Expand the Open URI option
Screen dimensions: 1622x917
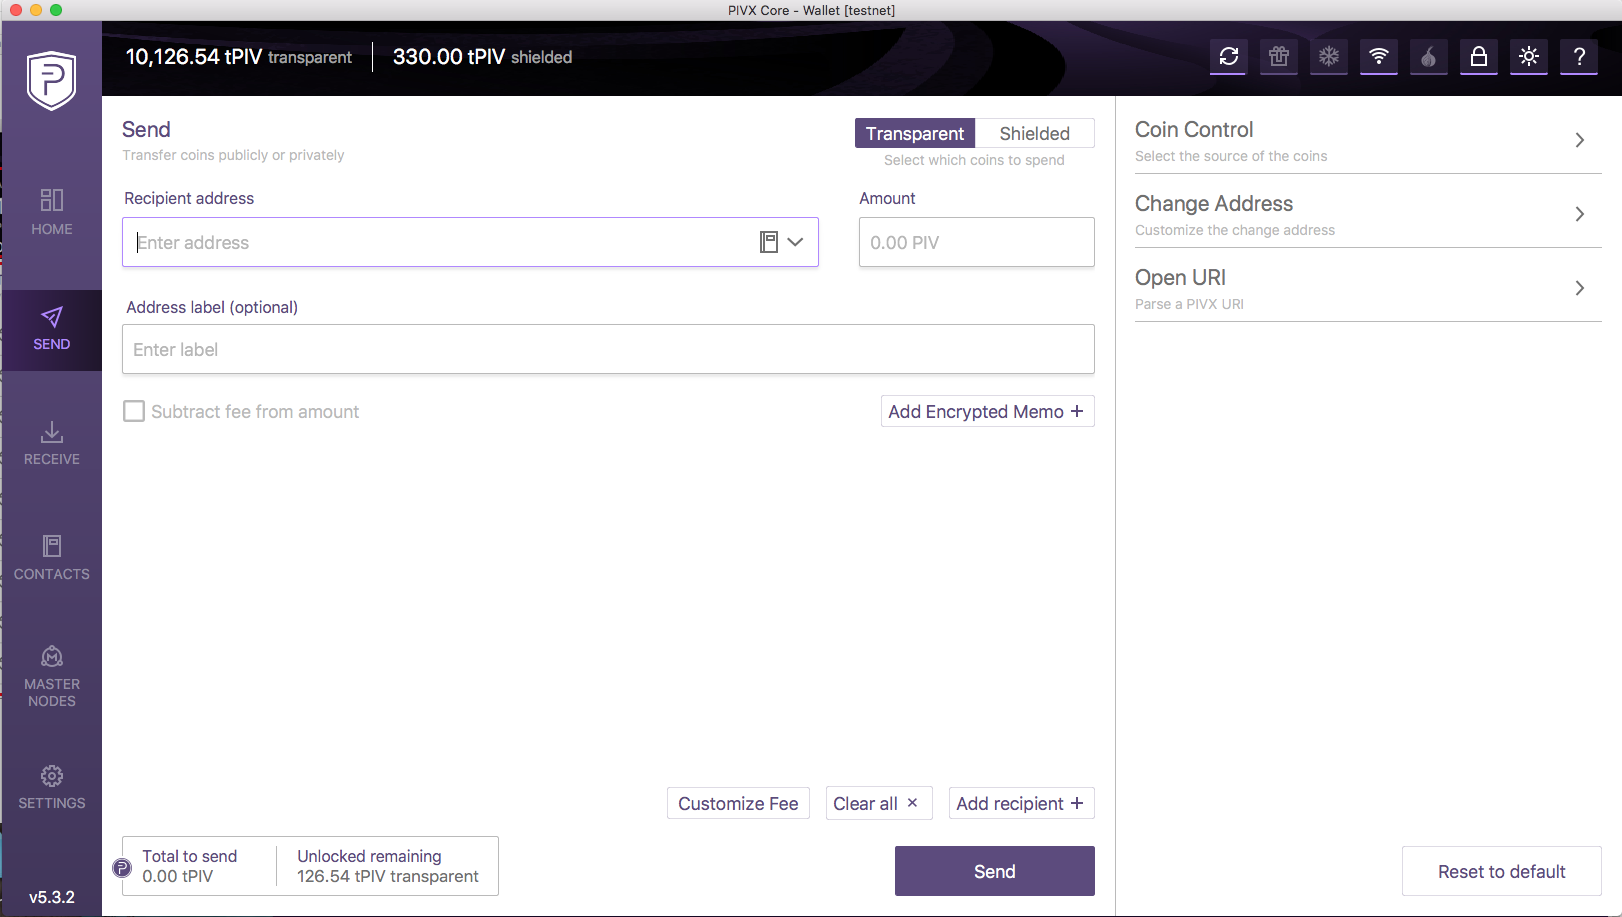pos(1368,288)
